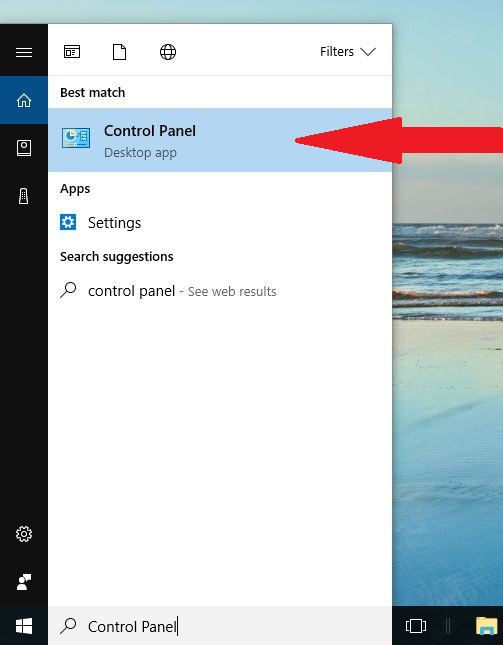Select the Home icon in the sidebar
This screenshot has width=503, height=645.
click(x=24, y=100)
